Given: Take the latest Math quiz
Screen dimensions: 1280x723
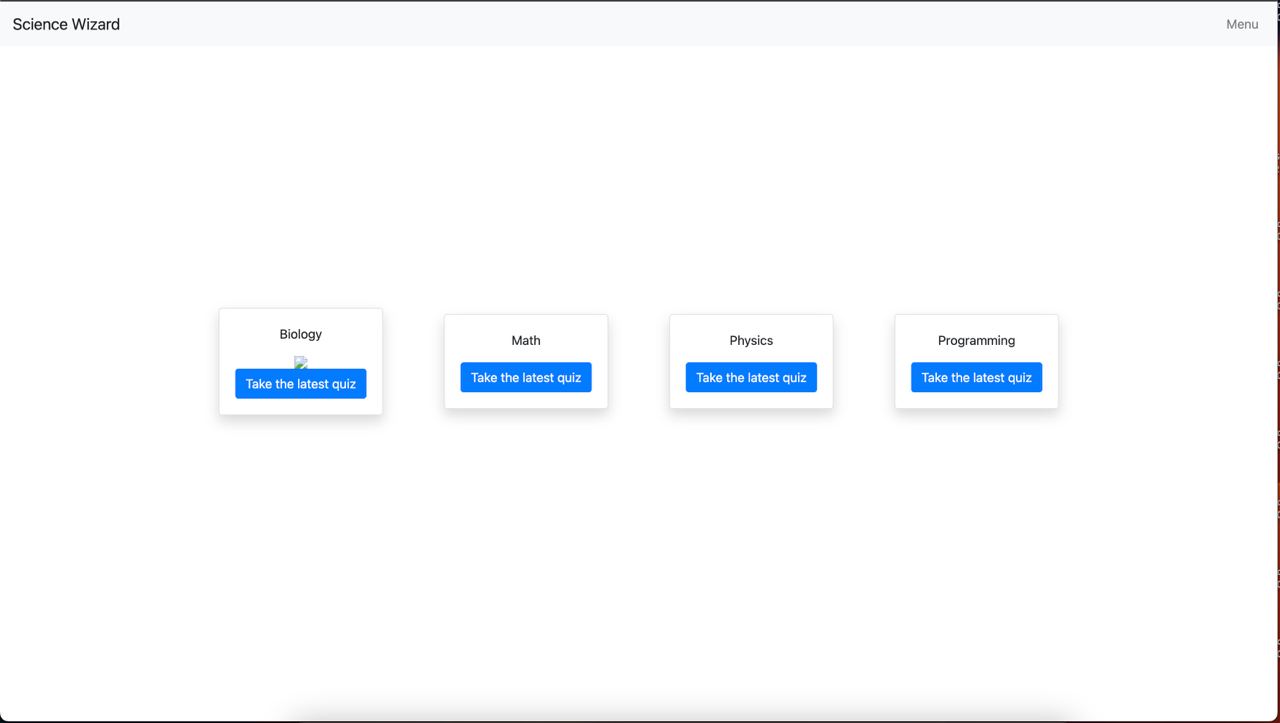Looking at the screenshot, I should pyautogui.click(x=526, y=377).
